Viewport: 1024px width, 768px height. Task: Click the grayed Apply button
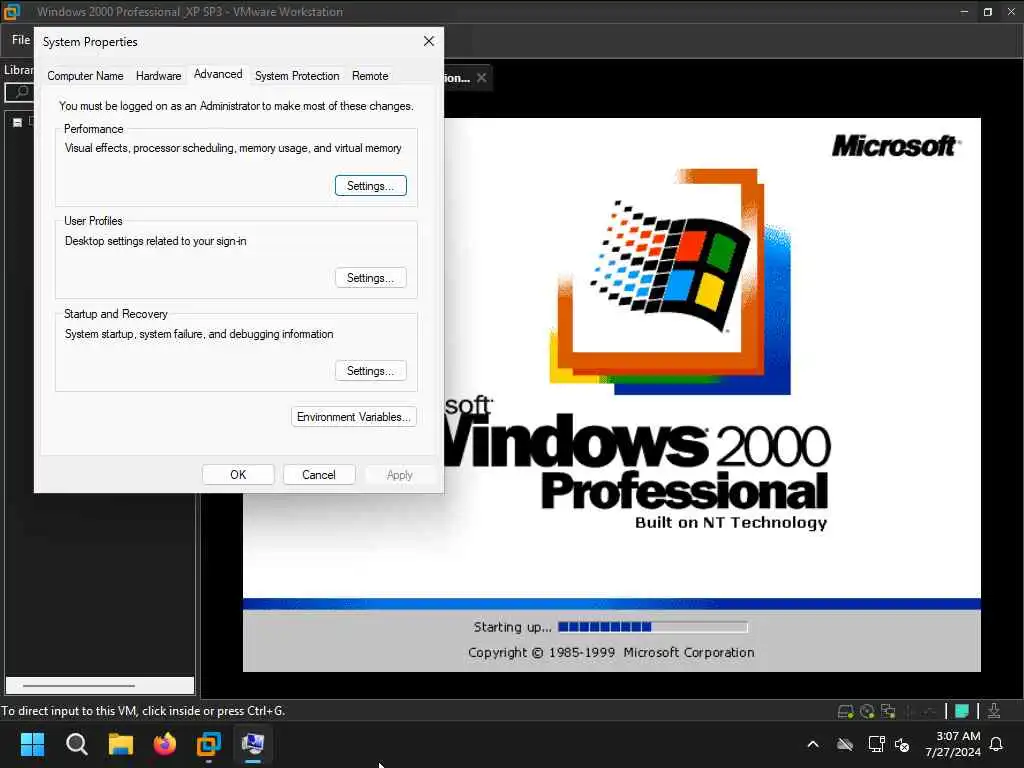(x=400, y=475)
